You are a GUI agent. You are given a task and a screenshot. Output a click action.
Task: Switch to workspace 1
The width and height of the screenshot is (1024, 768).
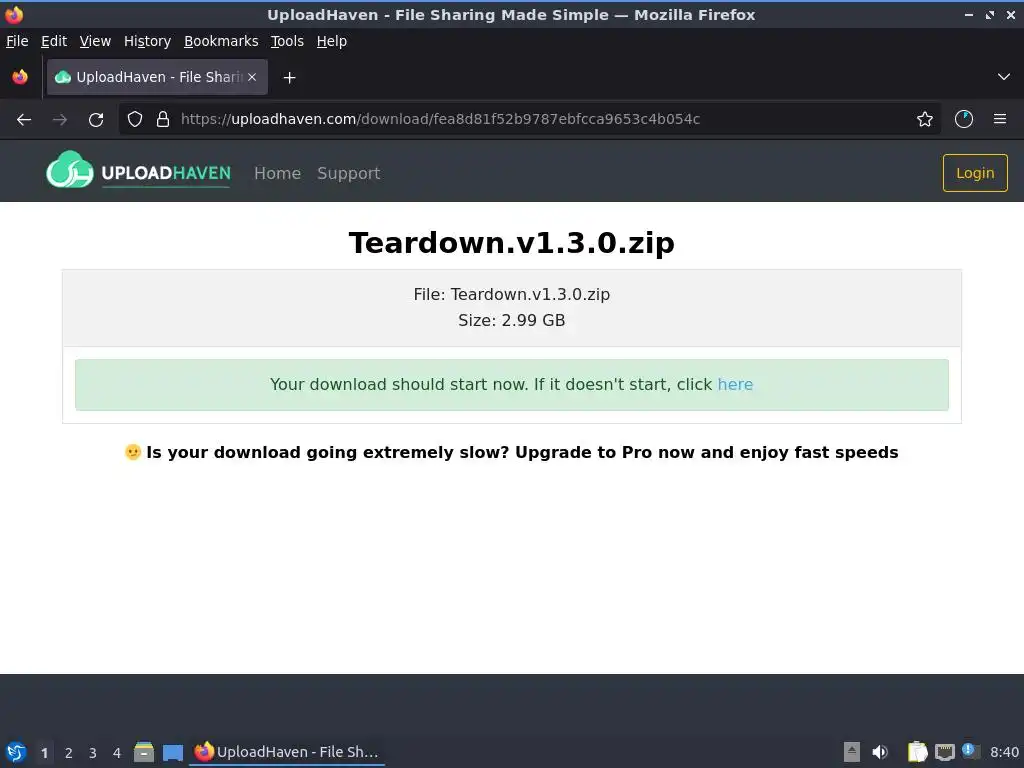[x=44, y=753]
